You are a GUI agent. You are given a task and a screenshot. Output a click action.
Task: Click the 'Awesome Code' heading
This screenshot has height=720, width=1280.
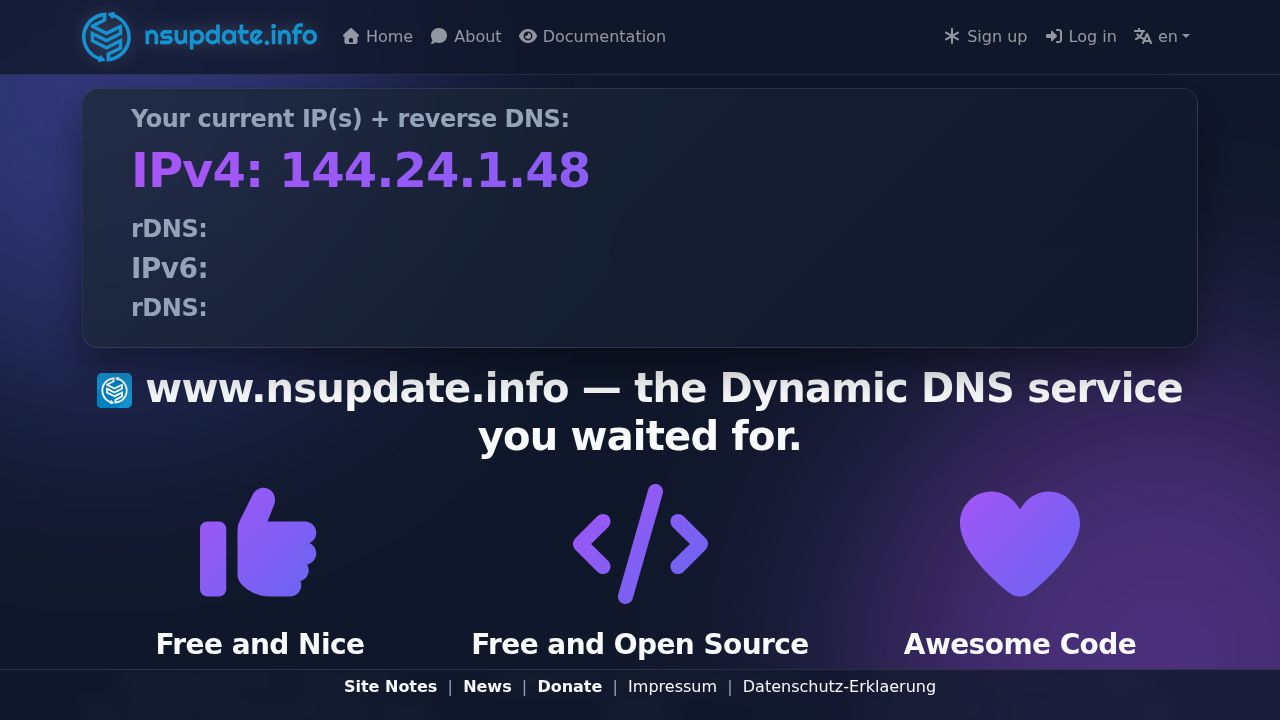click(1020, 644)
